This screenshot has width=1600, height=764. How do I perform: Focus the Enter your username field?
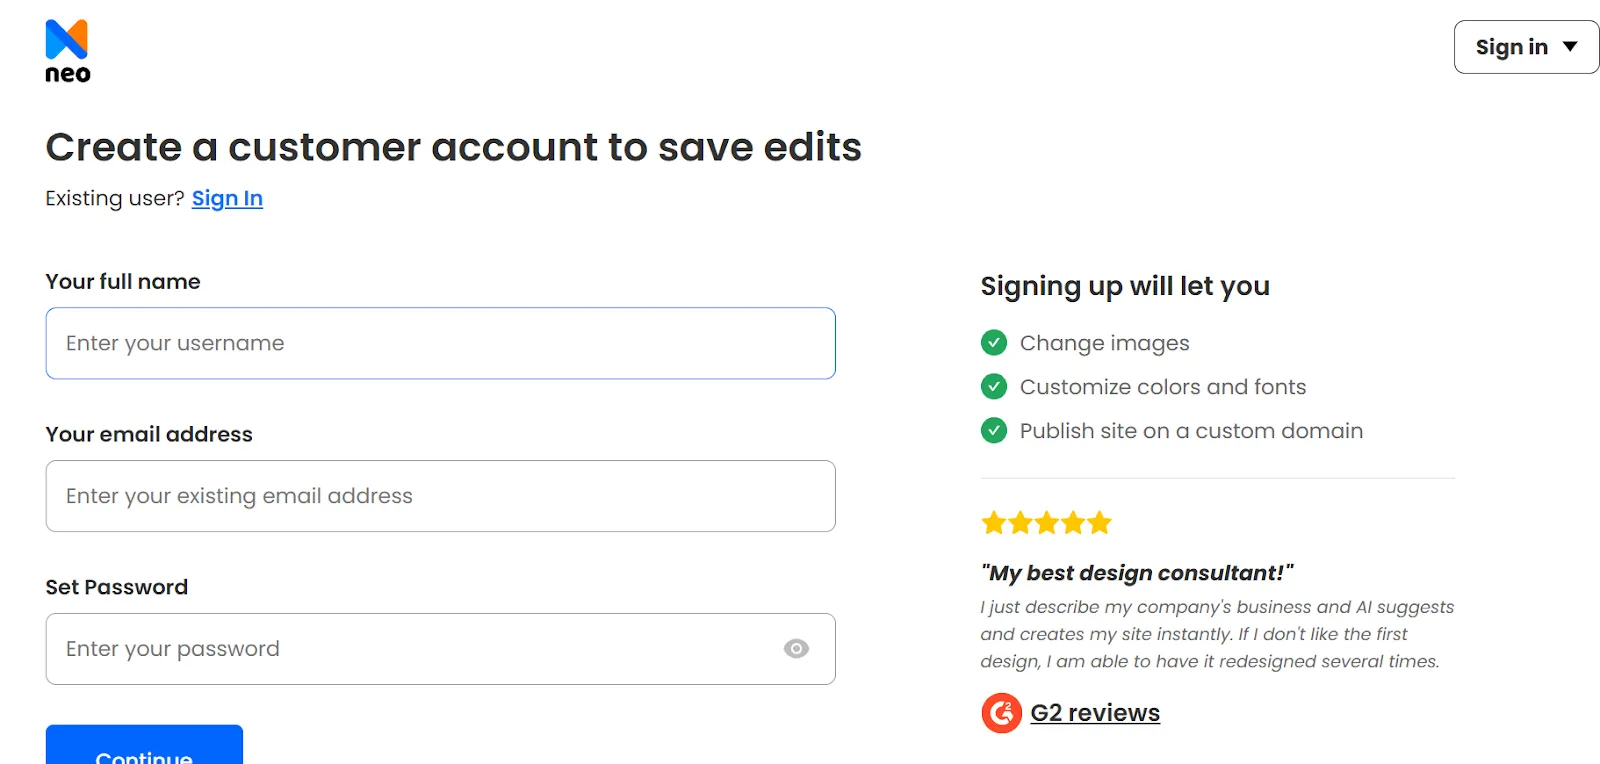pos(440,343)
